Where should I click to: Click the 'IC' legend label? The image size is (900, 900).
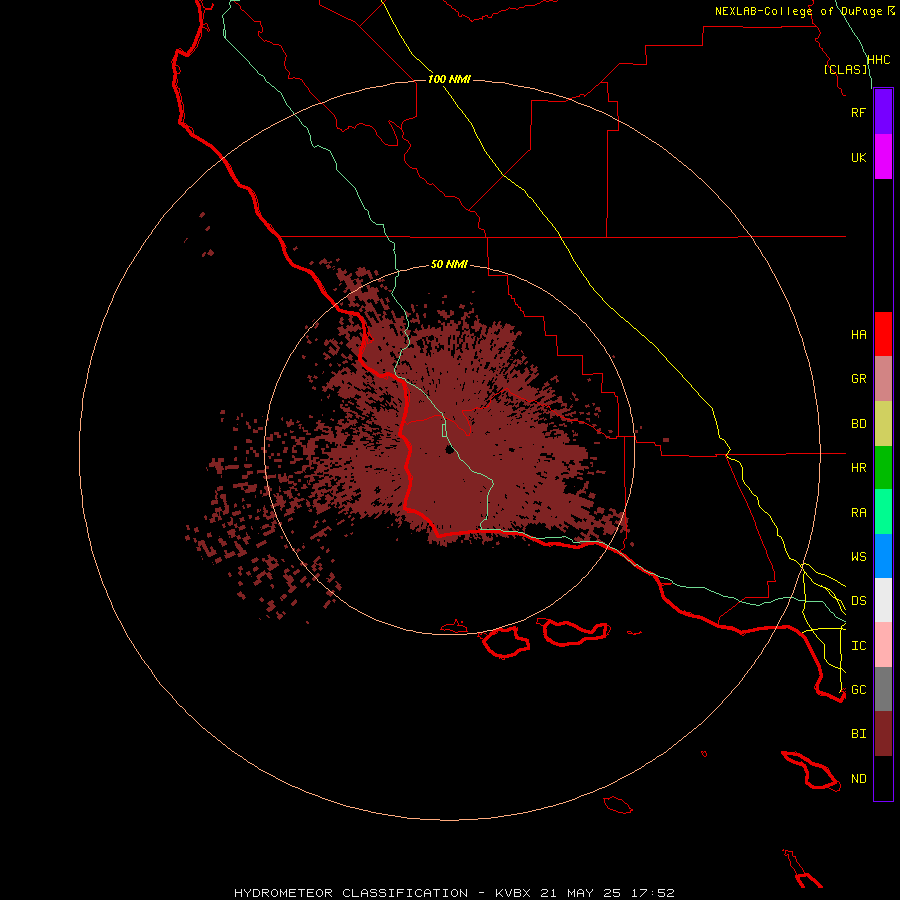coord(858,646)
